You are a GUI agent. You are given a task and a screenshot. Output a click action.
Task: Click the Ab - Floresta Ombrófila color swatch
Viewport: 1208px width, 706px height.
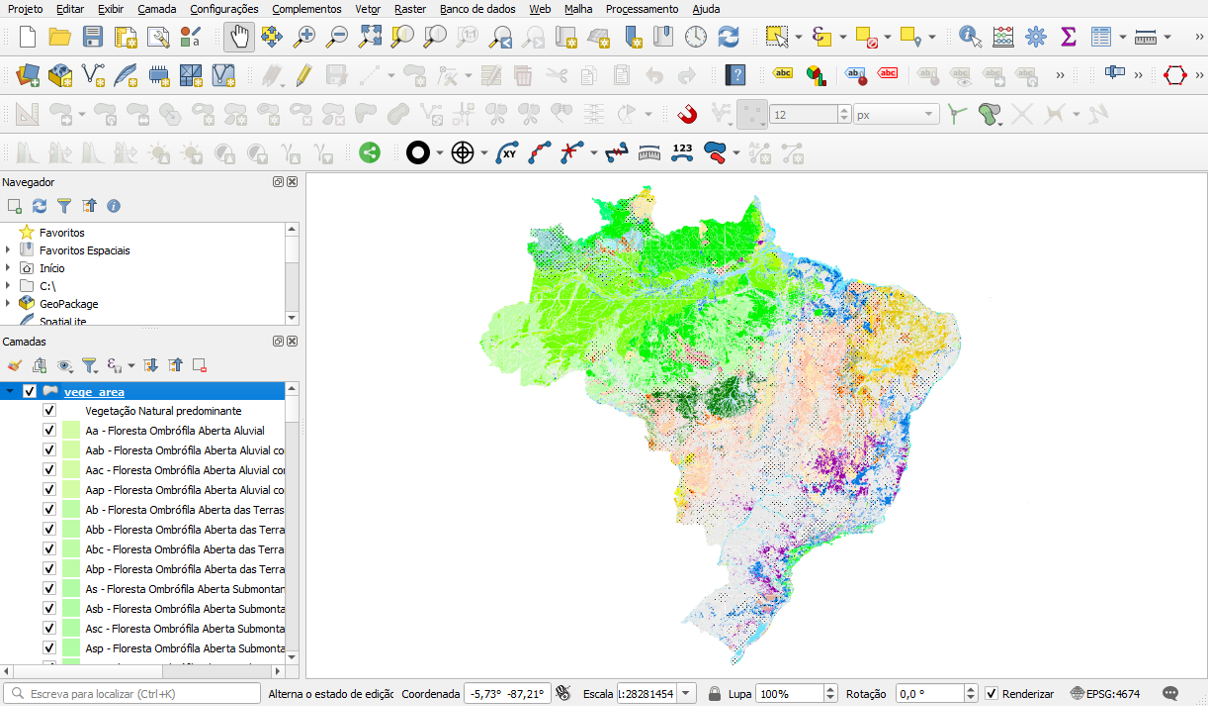point(71,510)
